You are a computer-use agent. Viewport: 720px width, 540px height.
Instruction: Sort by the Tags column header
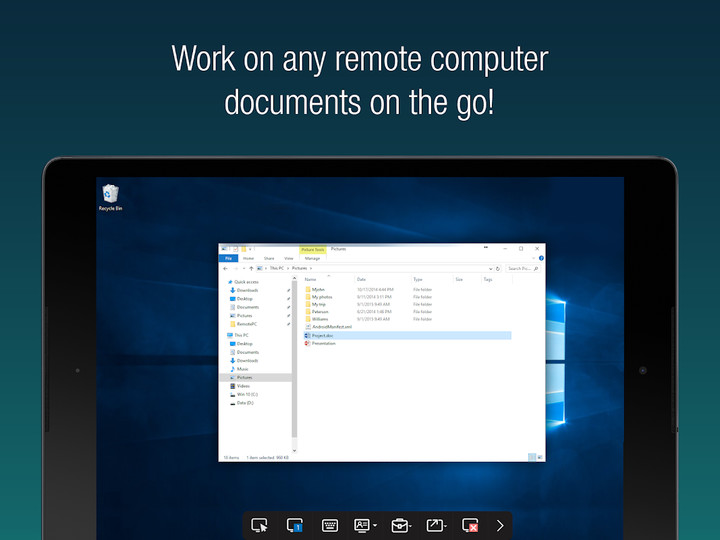pyautogui.click(x=488, y=279)
